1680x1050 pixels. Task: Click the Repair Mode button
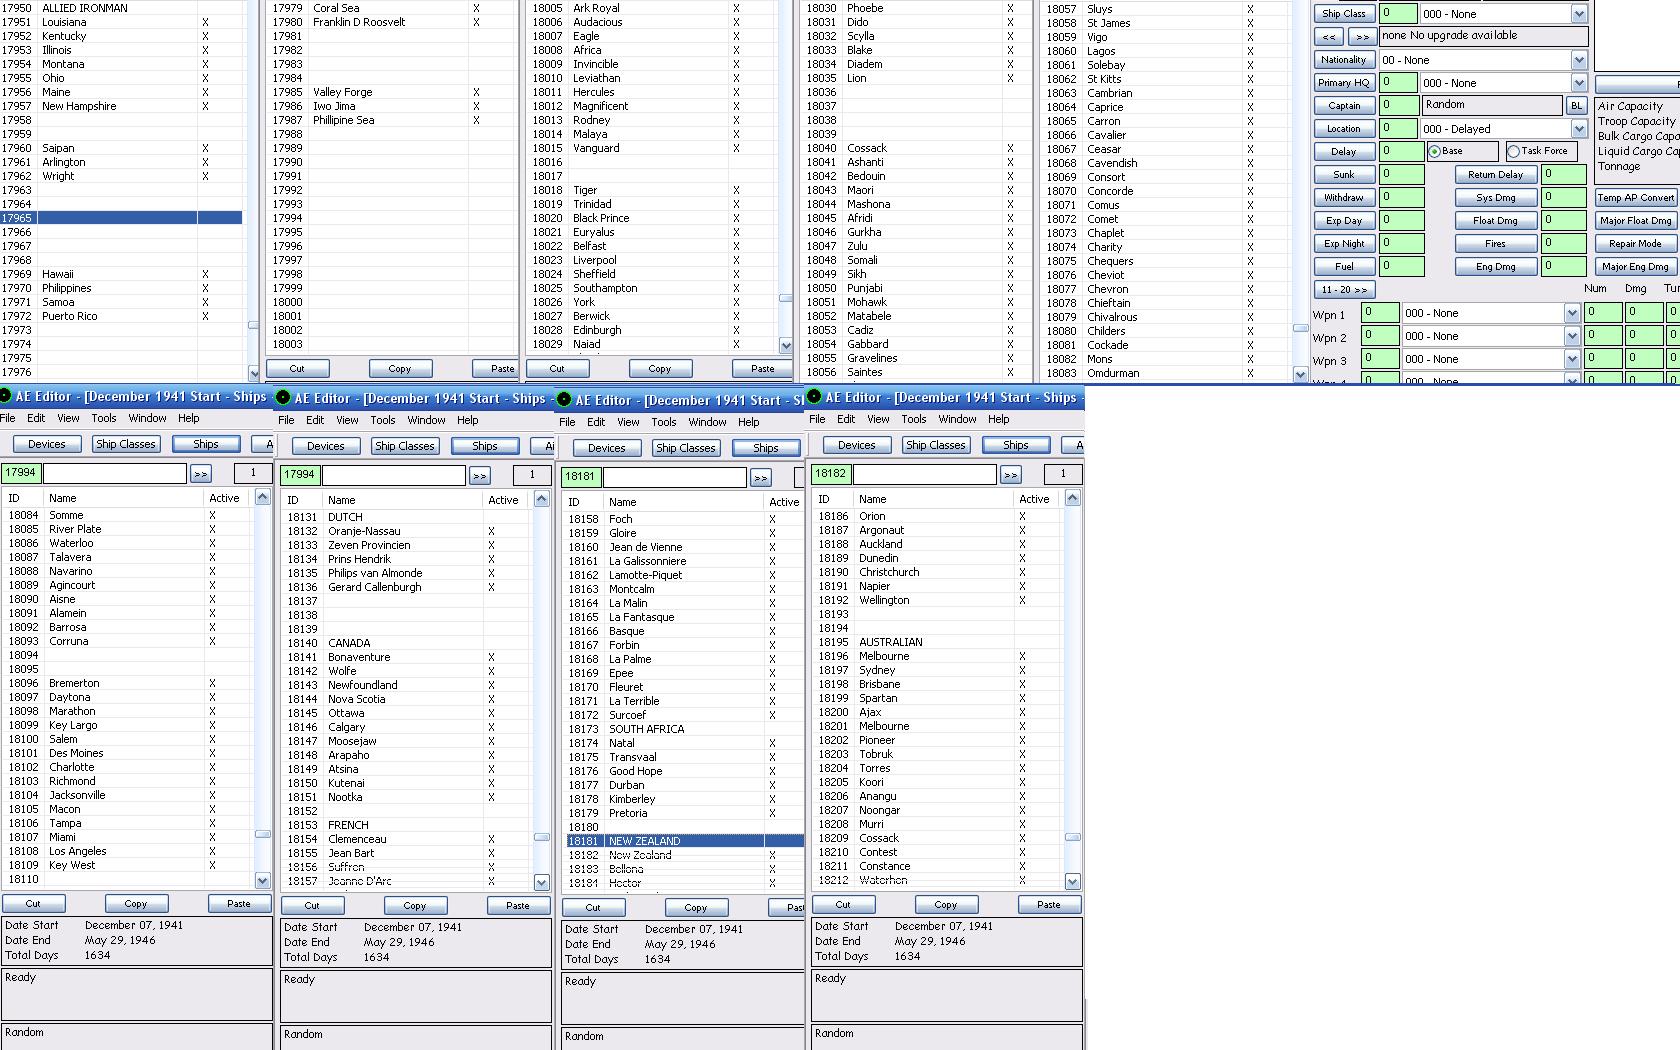coord(1635,244)
